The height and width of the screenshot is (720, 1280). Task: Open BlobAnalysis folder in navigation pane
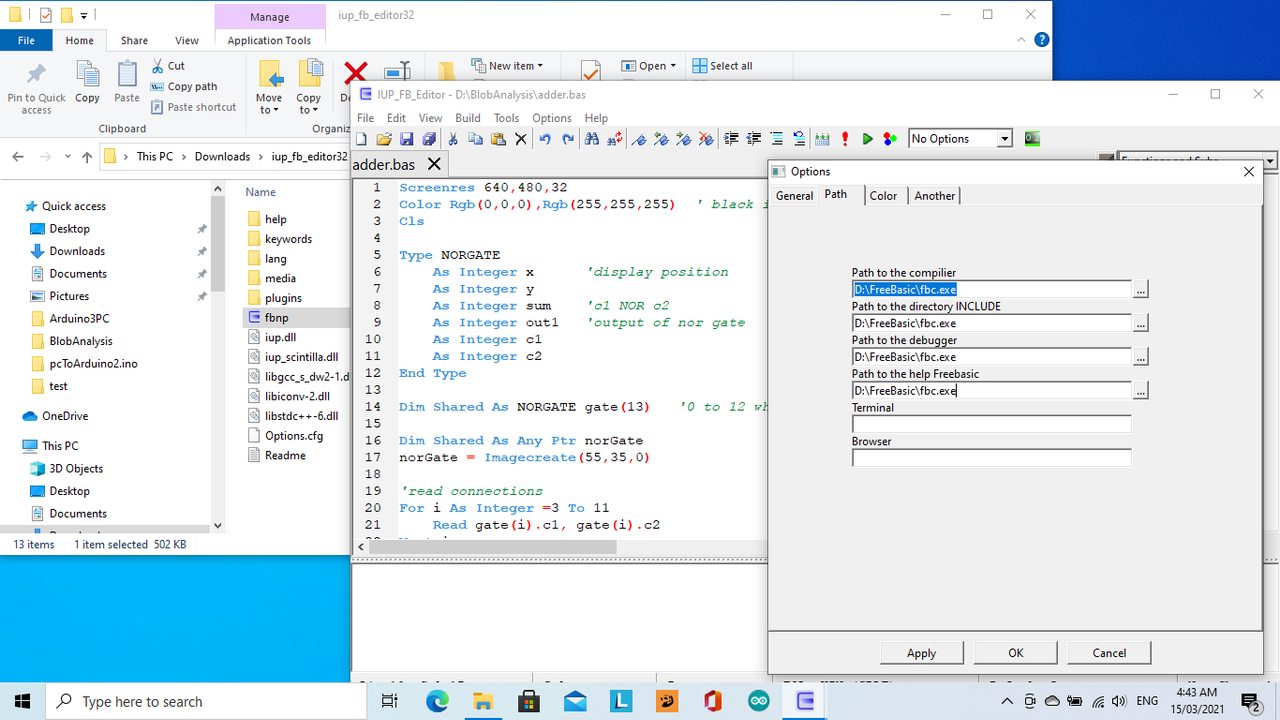click(x=80, y=341)
